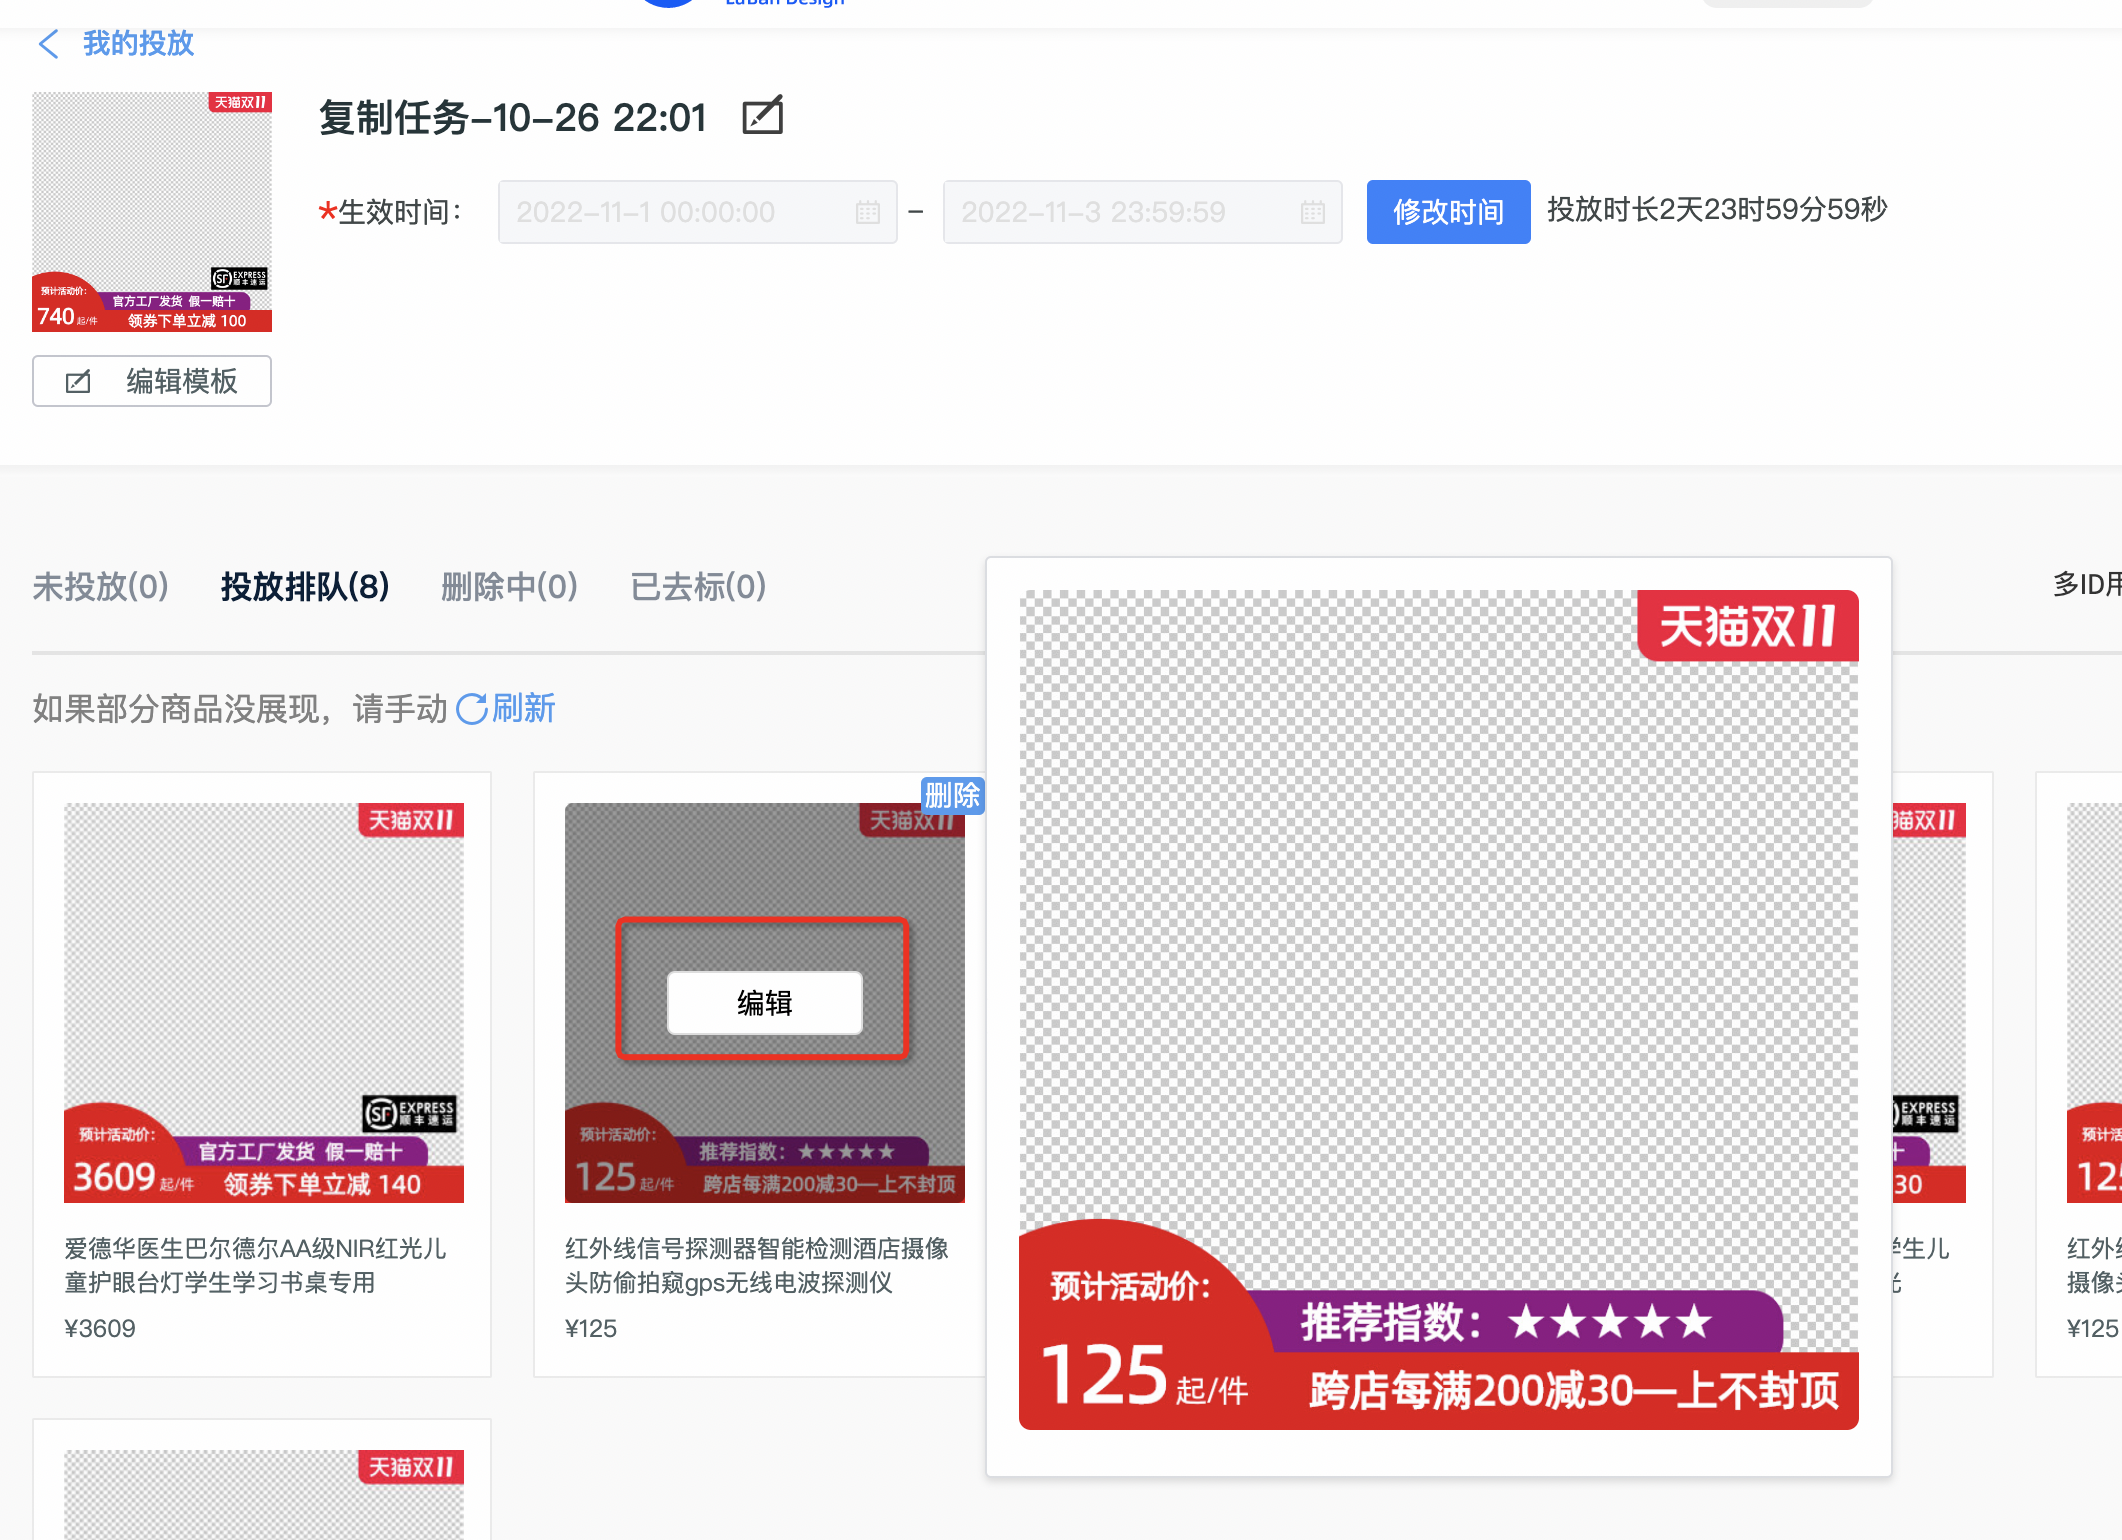Click the 修改时间 button
This screenshot has width=2122, height=1540.
[x=1448, y=212]
